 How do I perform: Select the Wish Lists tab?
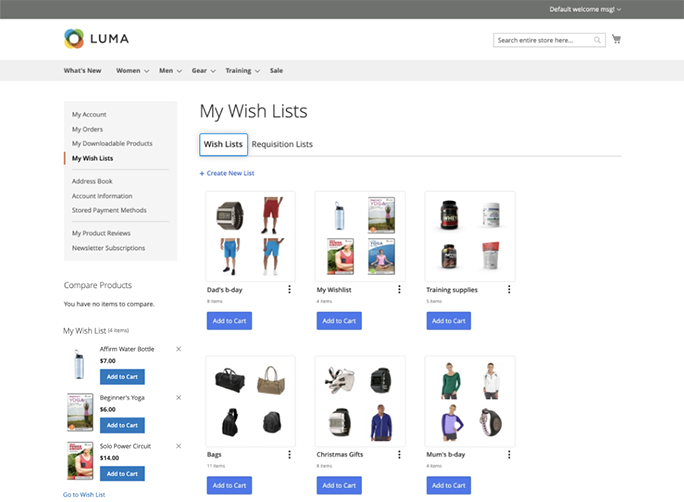click(x=223, y=144)
